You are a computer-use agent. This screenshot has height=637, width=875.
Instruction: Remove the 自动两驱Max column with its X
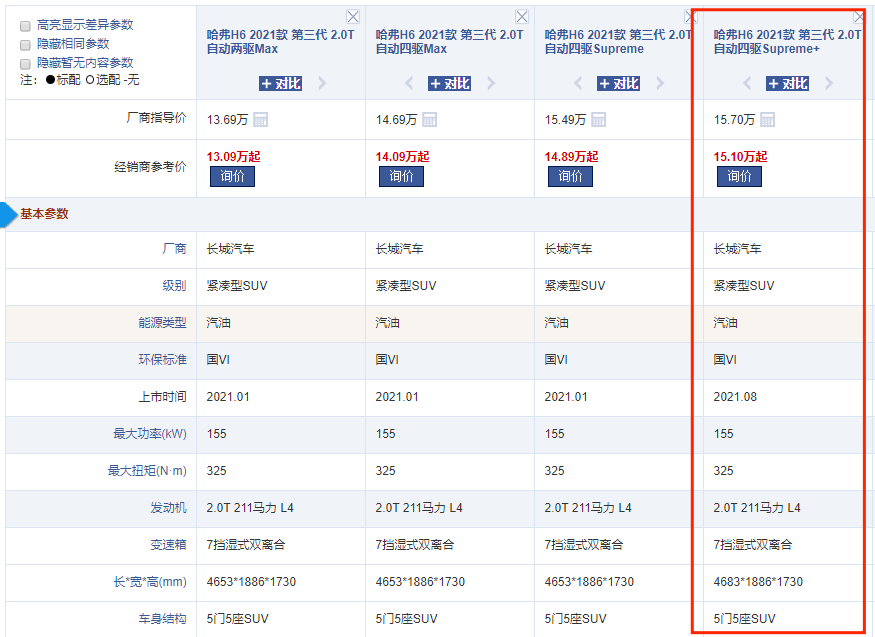click(x=353, y=17)
